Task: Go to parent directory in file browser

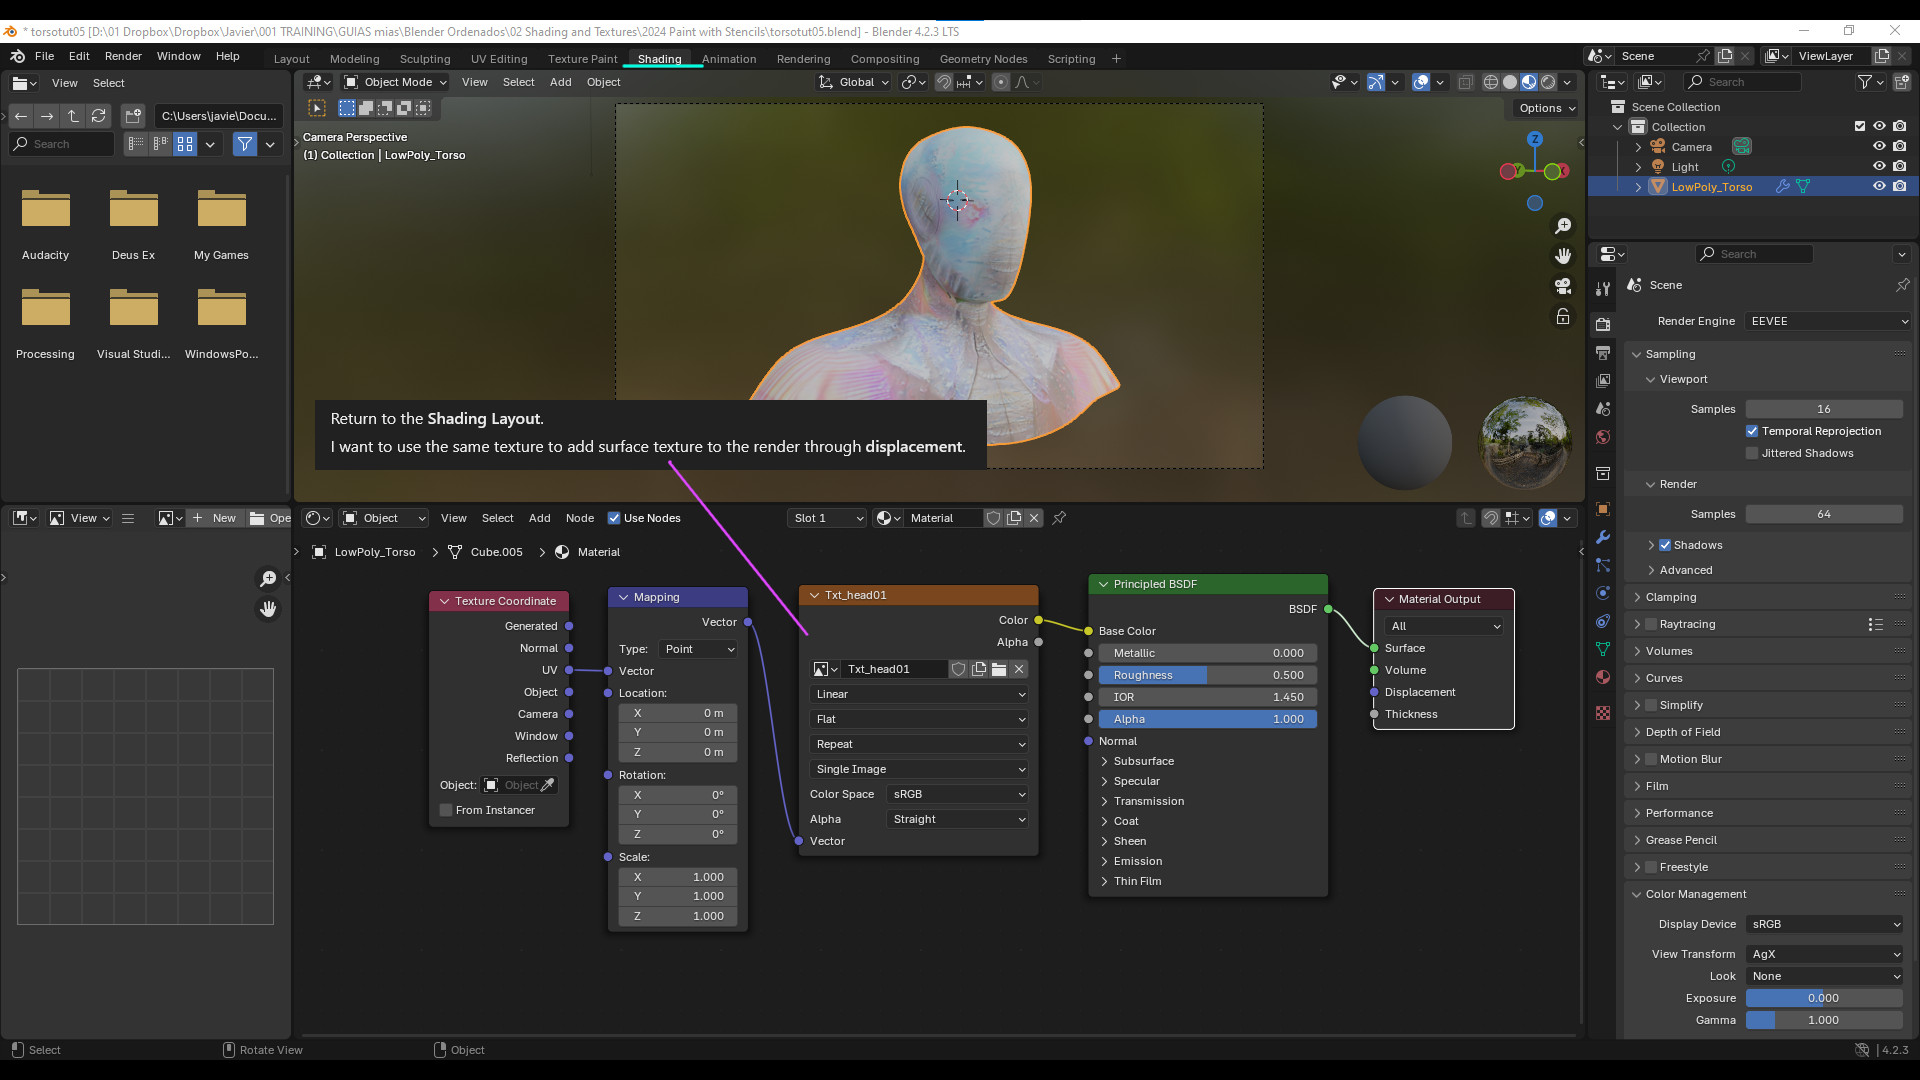Action: [73, 116]
